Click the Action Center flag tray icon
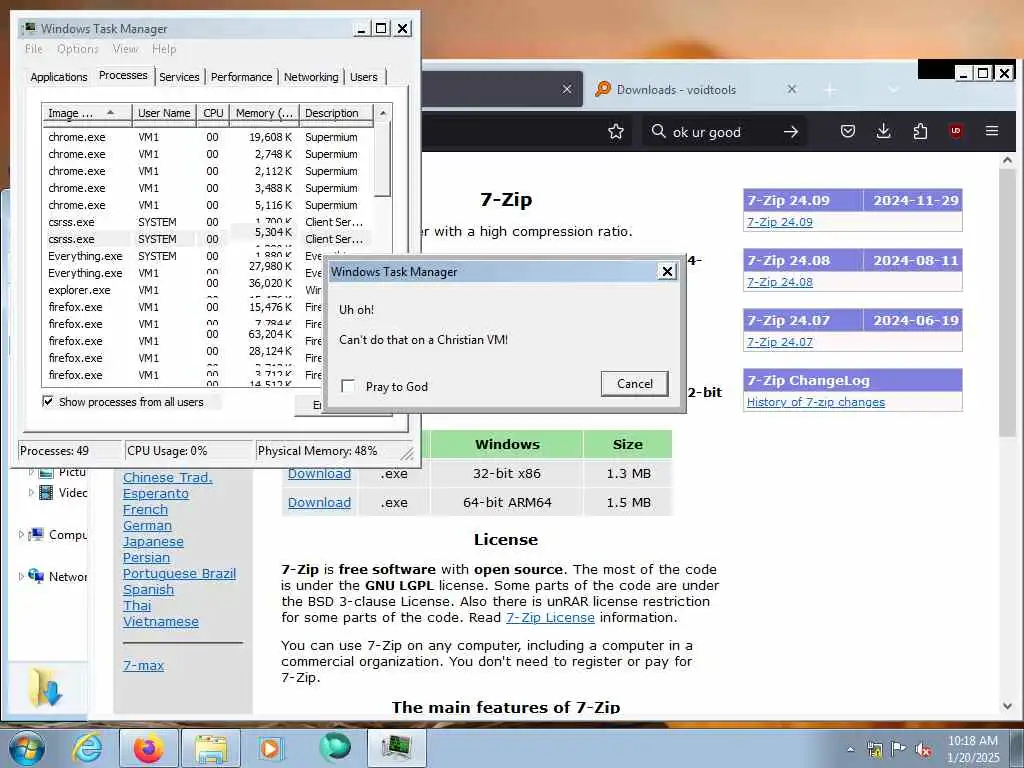 click(x=899, y=749)
